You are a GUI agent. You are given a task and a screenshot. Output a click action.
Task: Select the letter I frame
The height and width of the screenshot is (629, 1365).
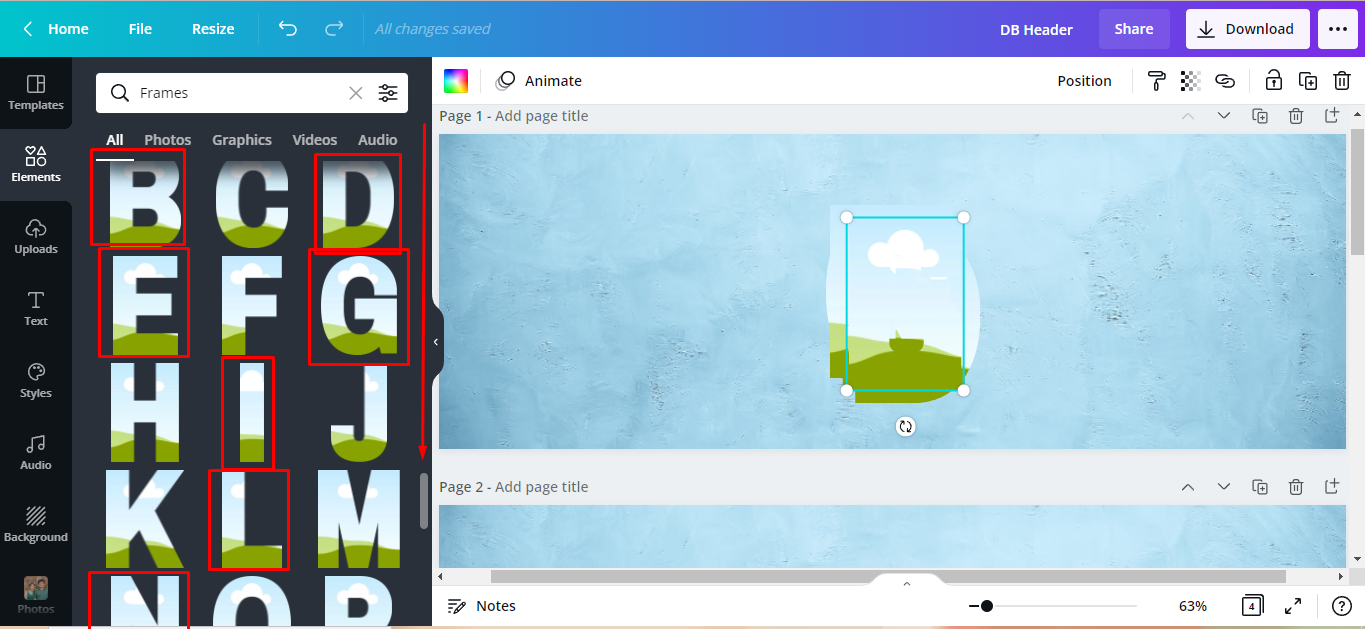252,412
